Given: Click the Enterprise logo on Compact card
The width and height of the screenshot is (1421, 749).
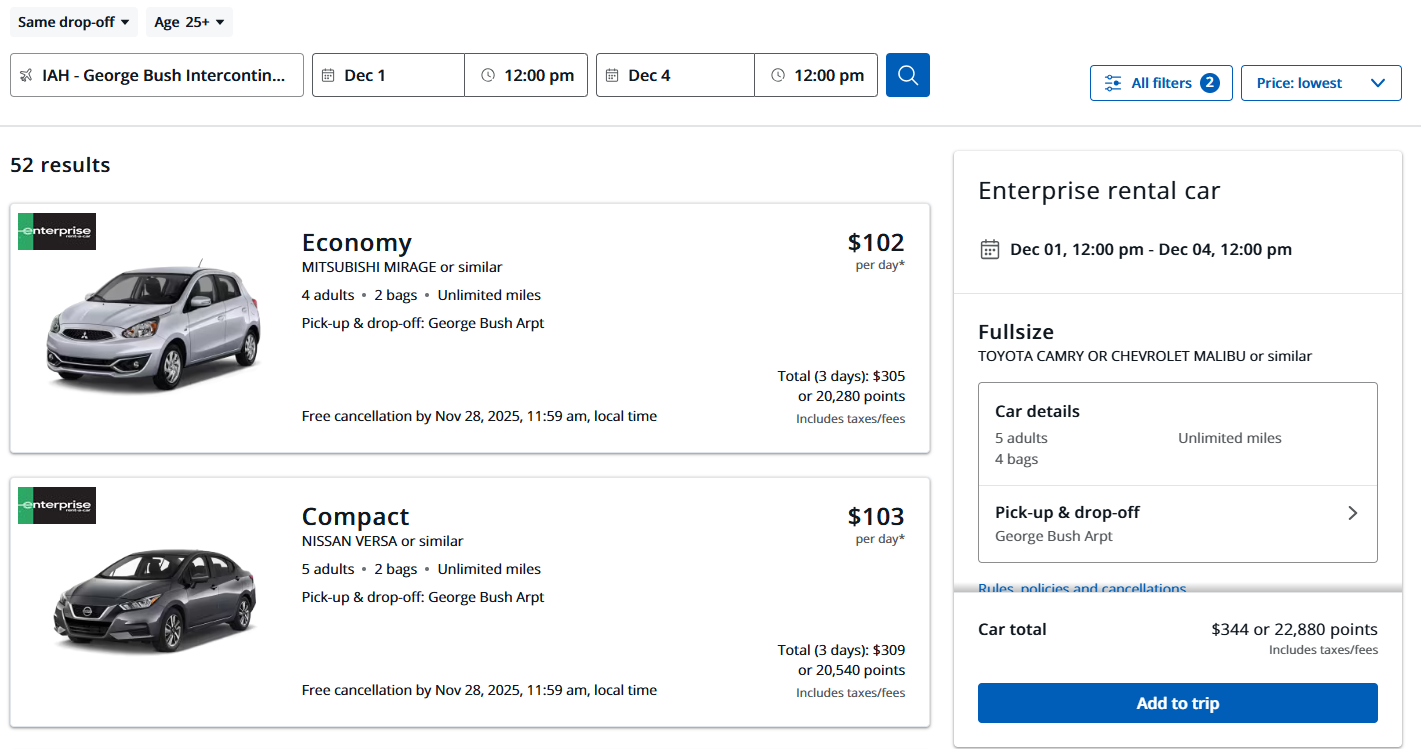Looking at the screenshot, I should pos(57,505).
